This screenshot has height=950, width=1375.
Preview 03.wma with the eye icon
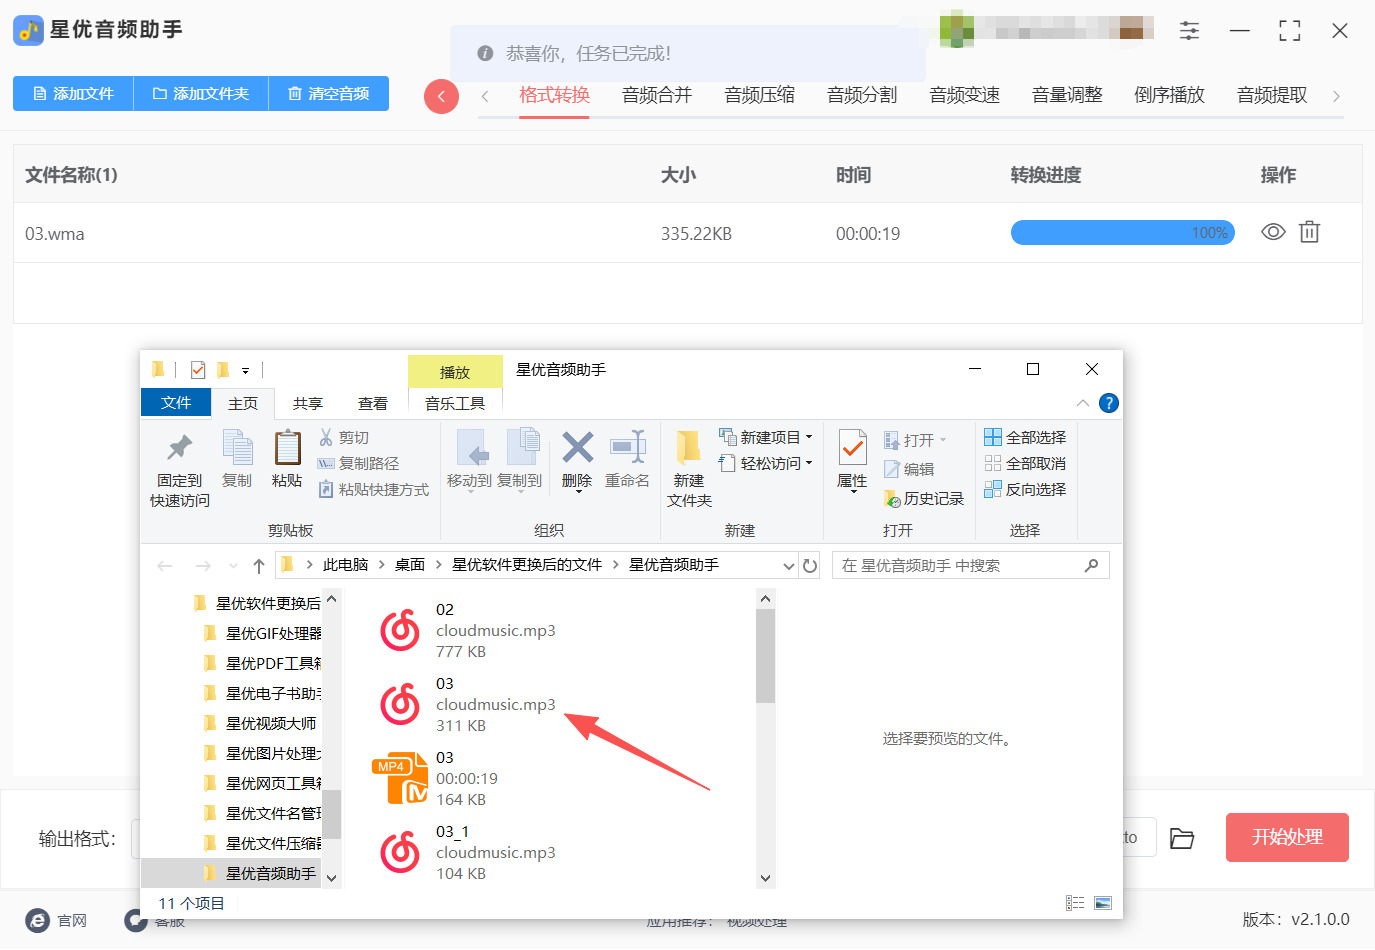[x=1273, y=232]
